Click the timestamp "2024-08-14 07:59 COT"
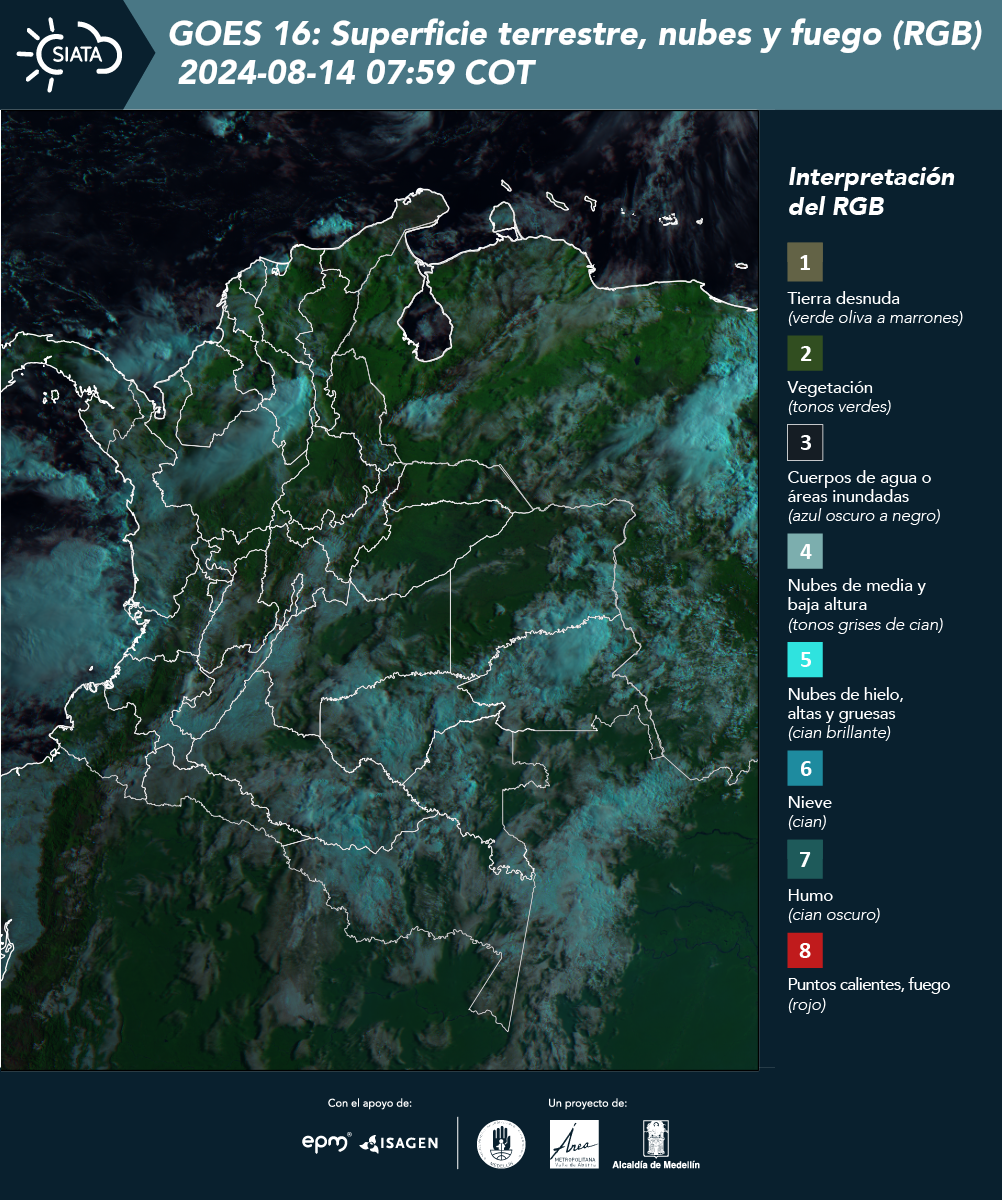1002x1200 pixels. coord(355,73)
